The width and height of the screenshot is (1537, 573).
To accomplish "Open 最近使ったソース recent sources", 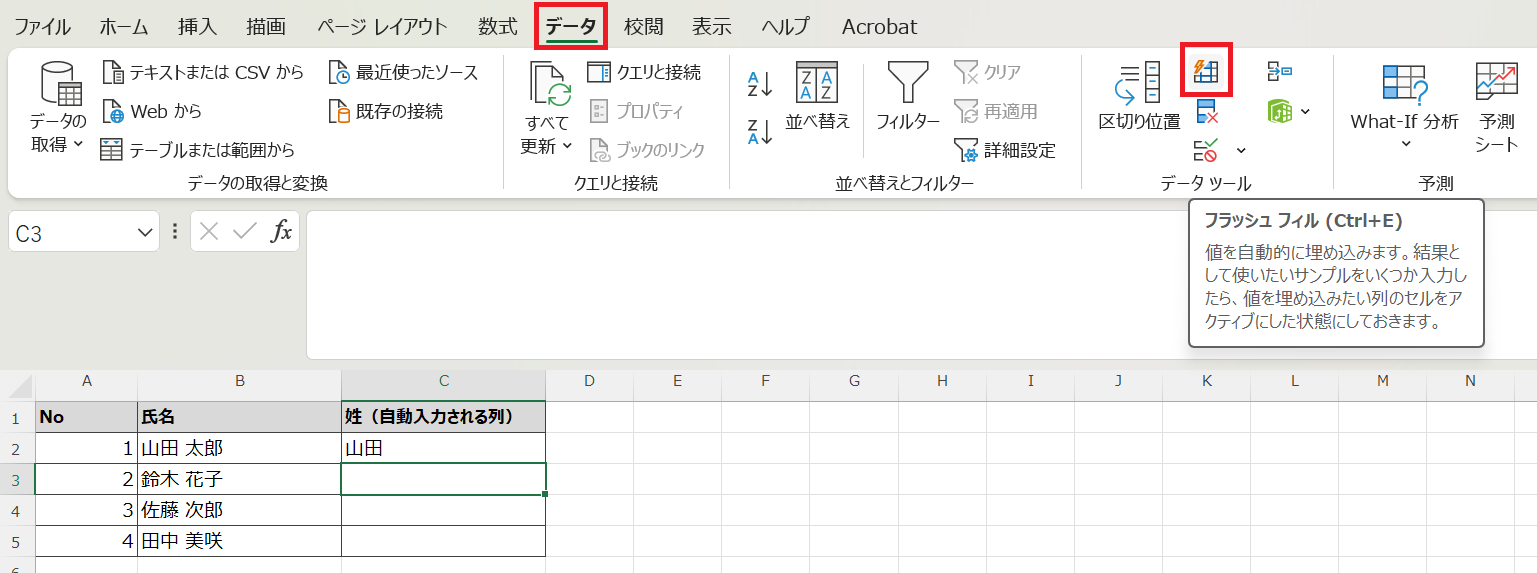I will [404, 72].
